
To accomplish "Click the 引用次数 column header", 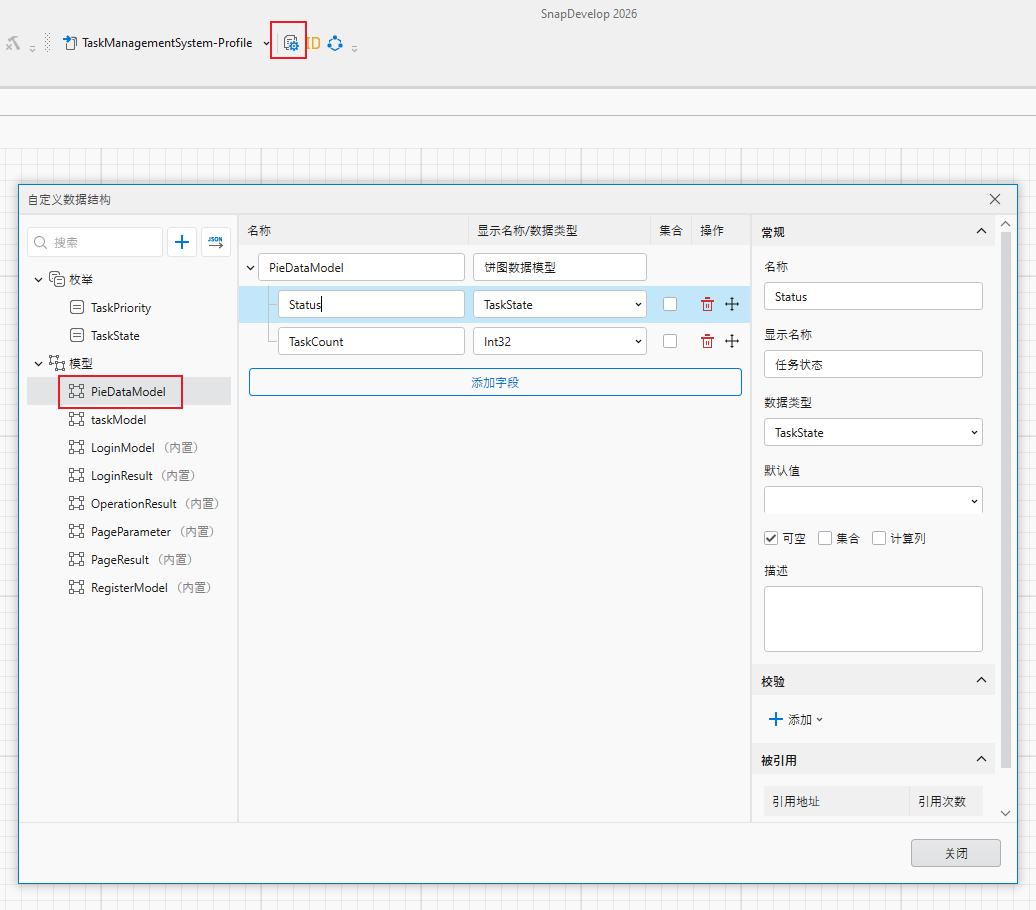I will click(x=942, y=802).
